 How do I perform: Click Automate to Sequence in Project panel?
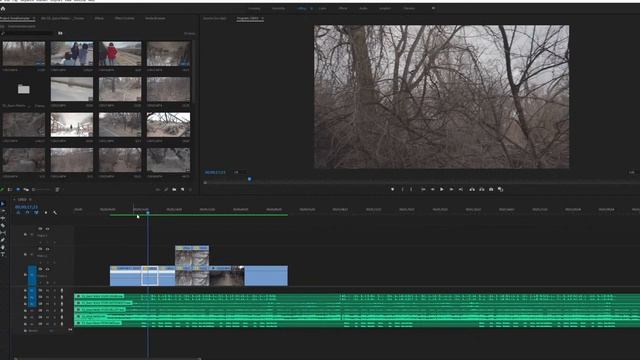158,189
